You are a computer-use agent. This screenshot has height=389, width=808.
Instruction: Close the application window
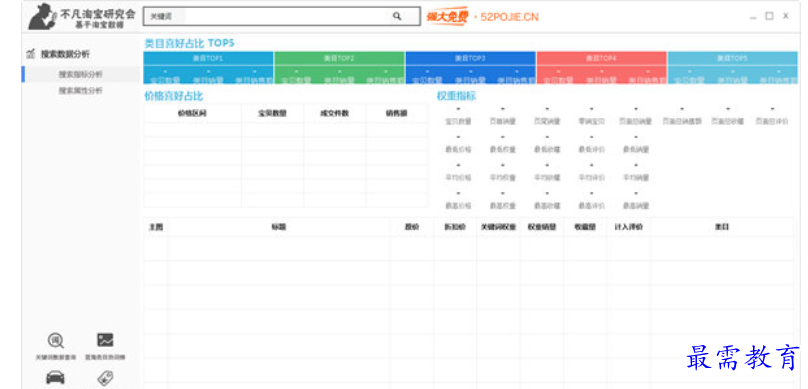point(785,16)
